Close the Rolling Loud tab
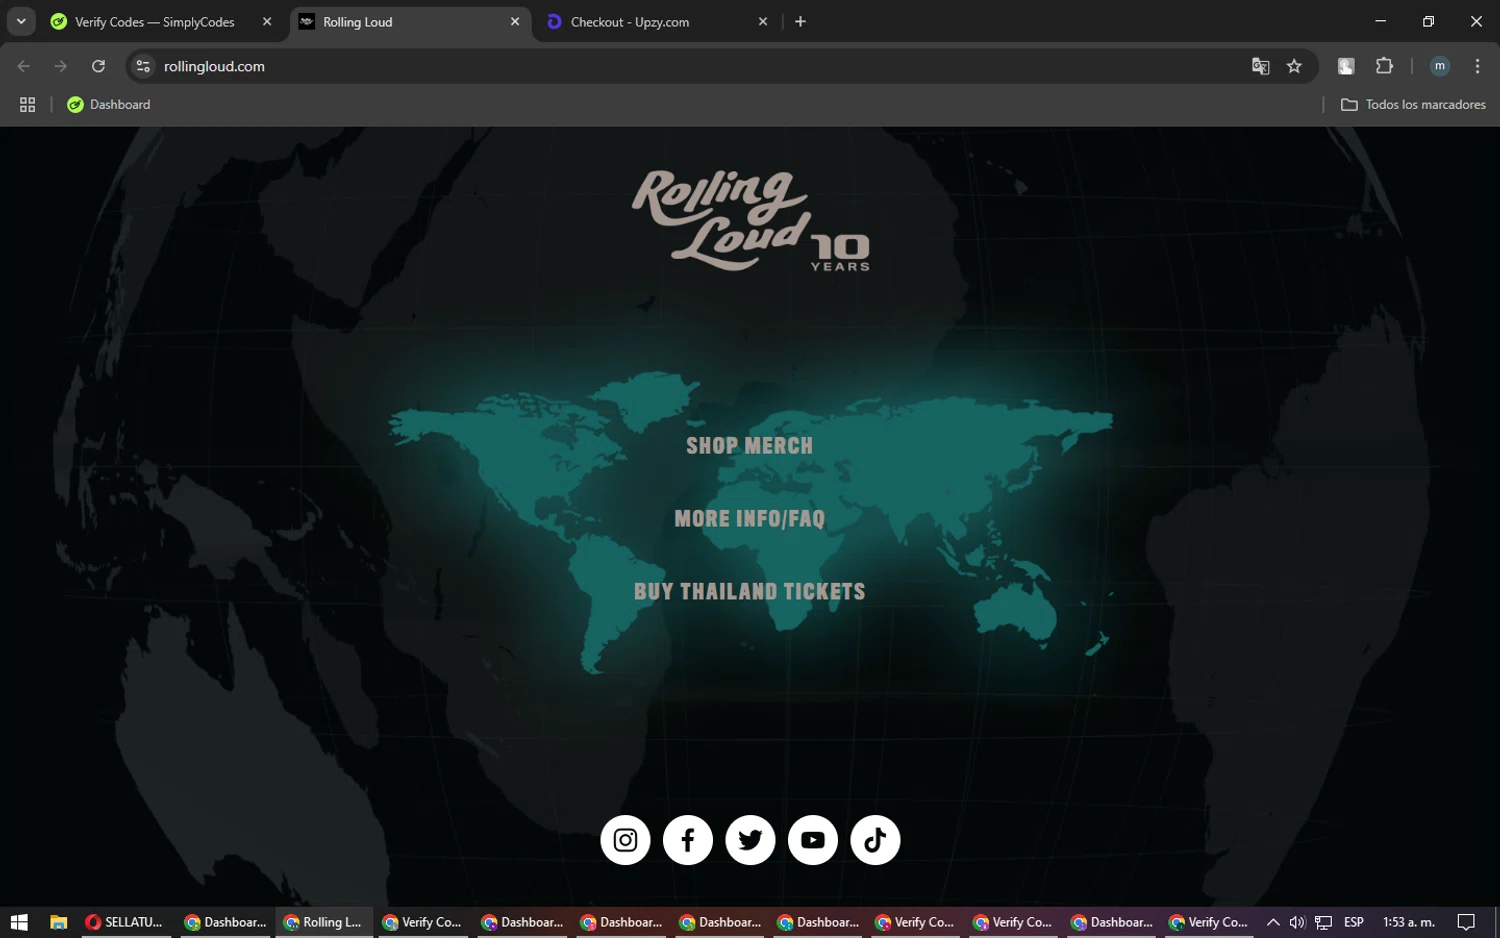The width and height of the screenshot is (1500, 938). (515, 22)
